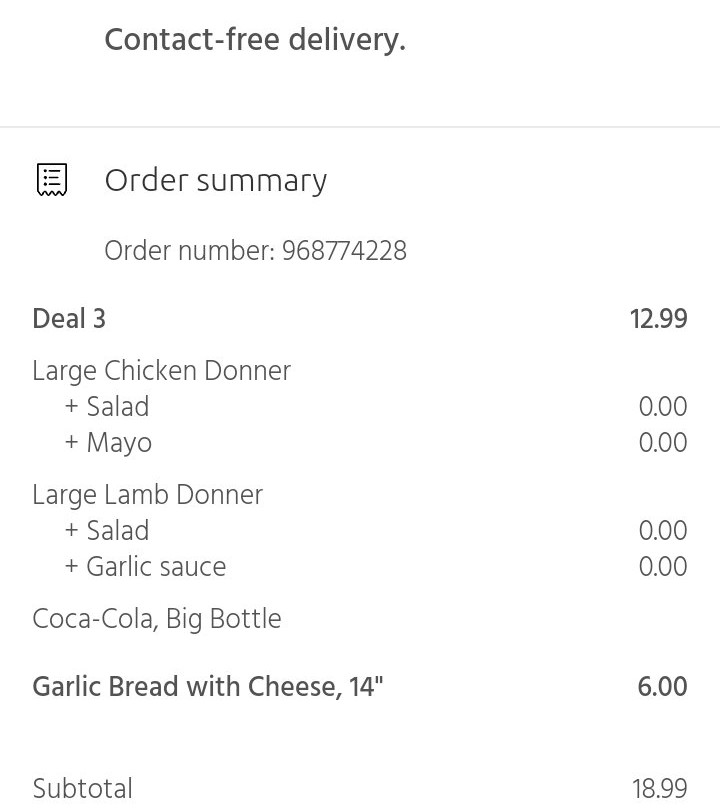Open Garlic Bread with Cheese, 14" item
This screenshot has width=720, height=808.
(x=208, y=687)
